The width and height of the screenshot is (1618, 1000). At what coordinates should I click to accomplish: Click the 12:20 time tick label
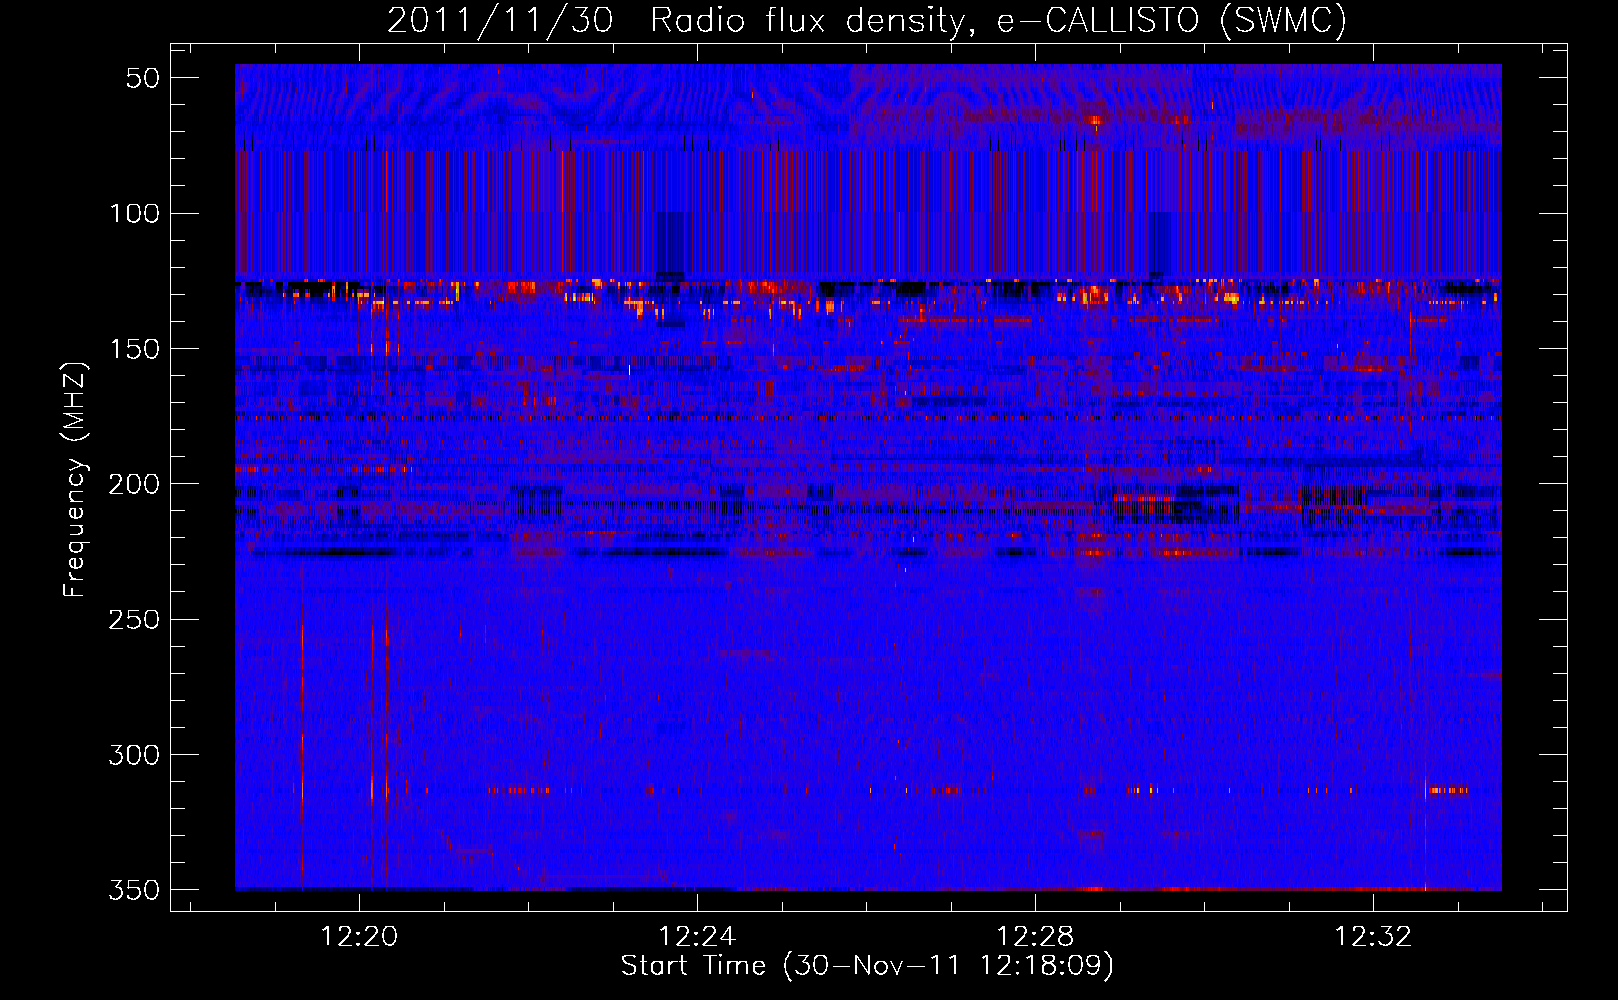coord(359,937)
